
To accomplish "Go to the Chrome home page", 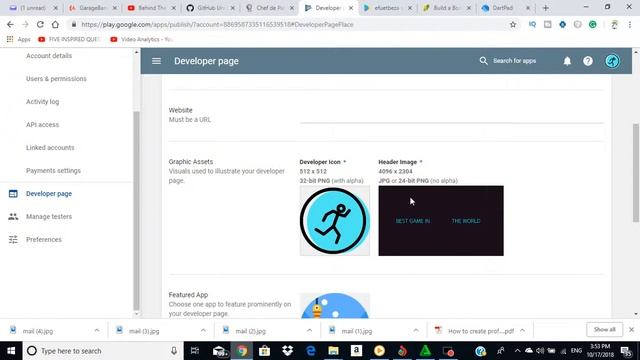I will 55,24.
